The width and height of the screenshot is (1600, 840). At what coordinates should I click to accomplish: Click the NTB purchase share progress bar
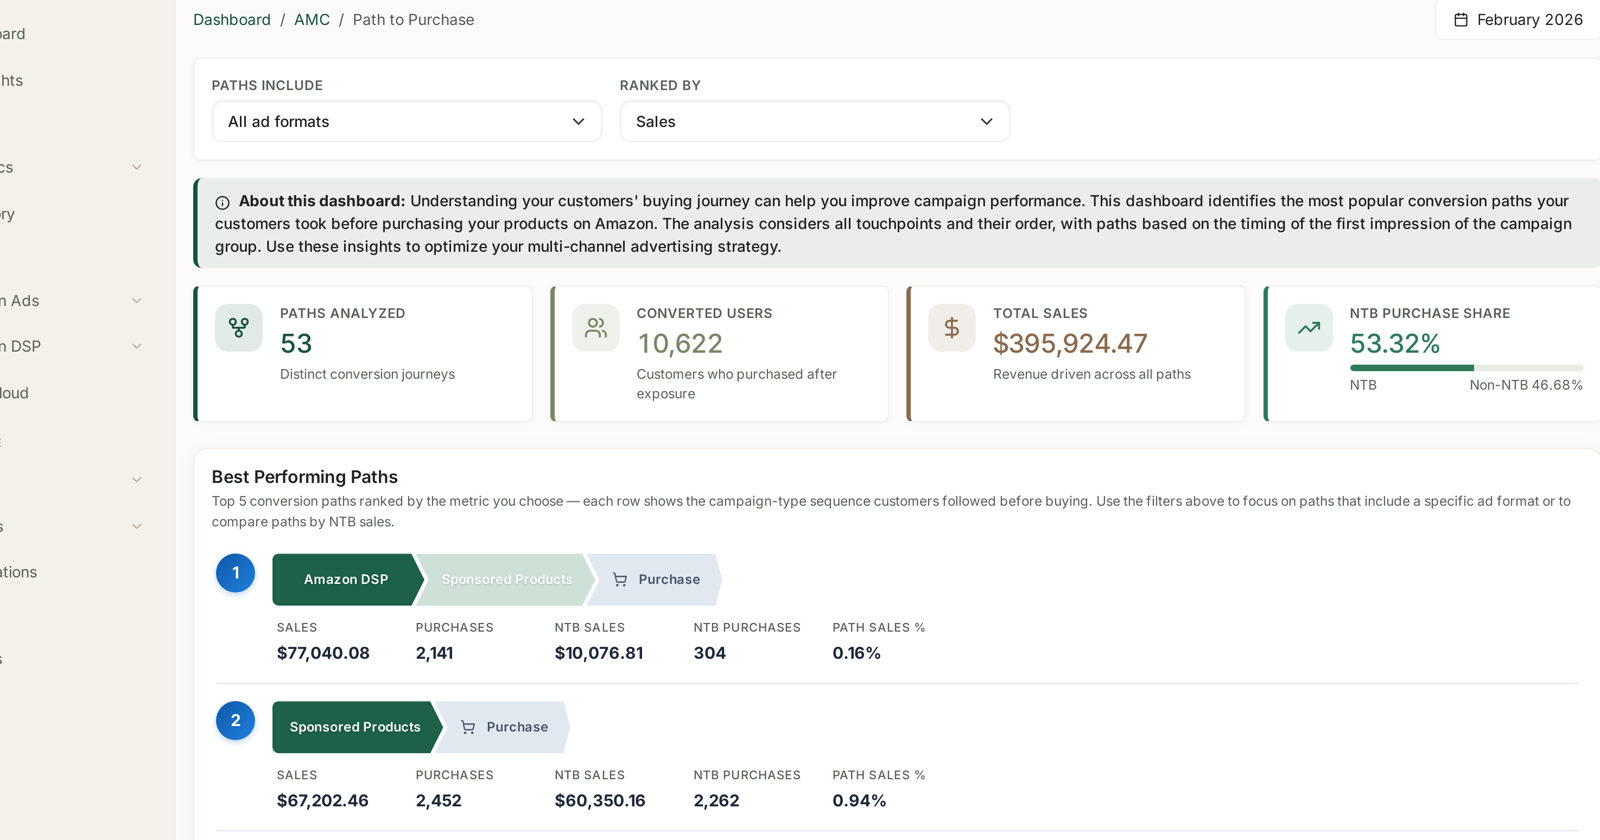(x=1466, y=368)
